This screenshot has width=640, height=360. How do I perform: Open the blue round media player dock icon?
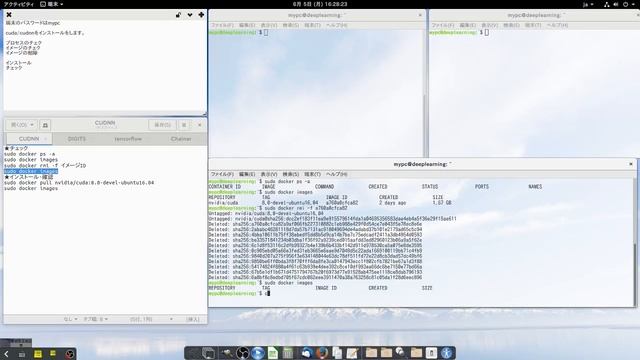pyautogui.click(x=258, y=353)
